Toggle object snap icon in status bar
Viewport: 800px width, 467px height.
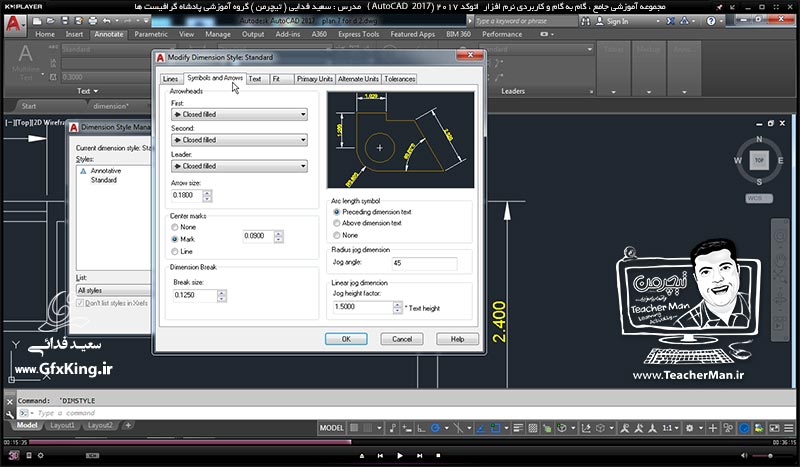point(495,428)
